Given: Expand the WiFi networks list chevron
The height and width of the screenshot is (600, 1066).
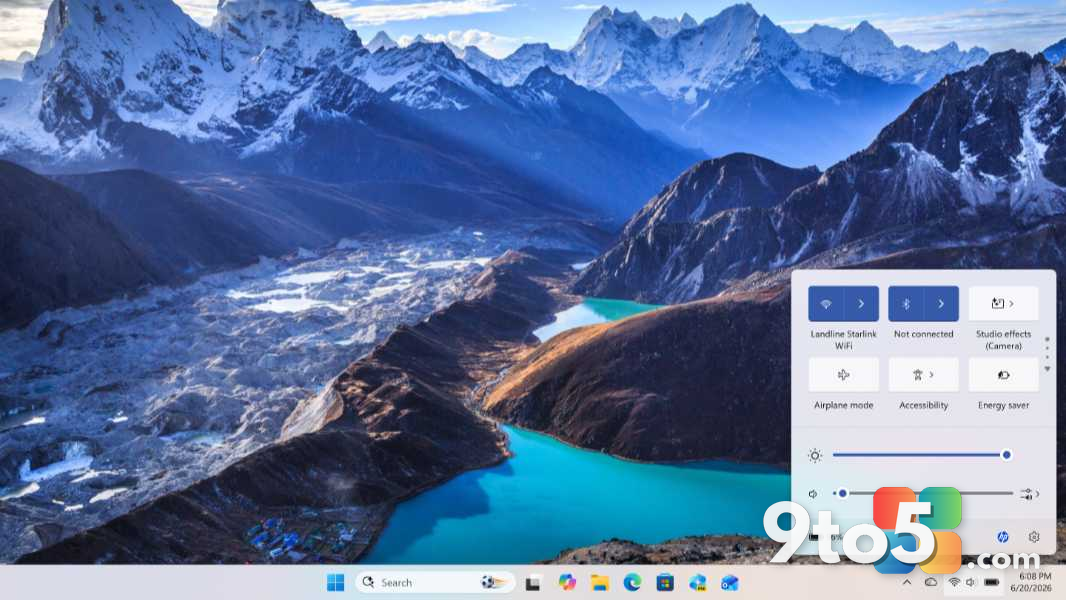Looking at the screenshot, I should 861,304.
